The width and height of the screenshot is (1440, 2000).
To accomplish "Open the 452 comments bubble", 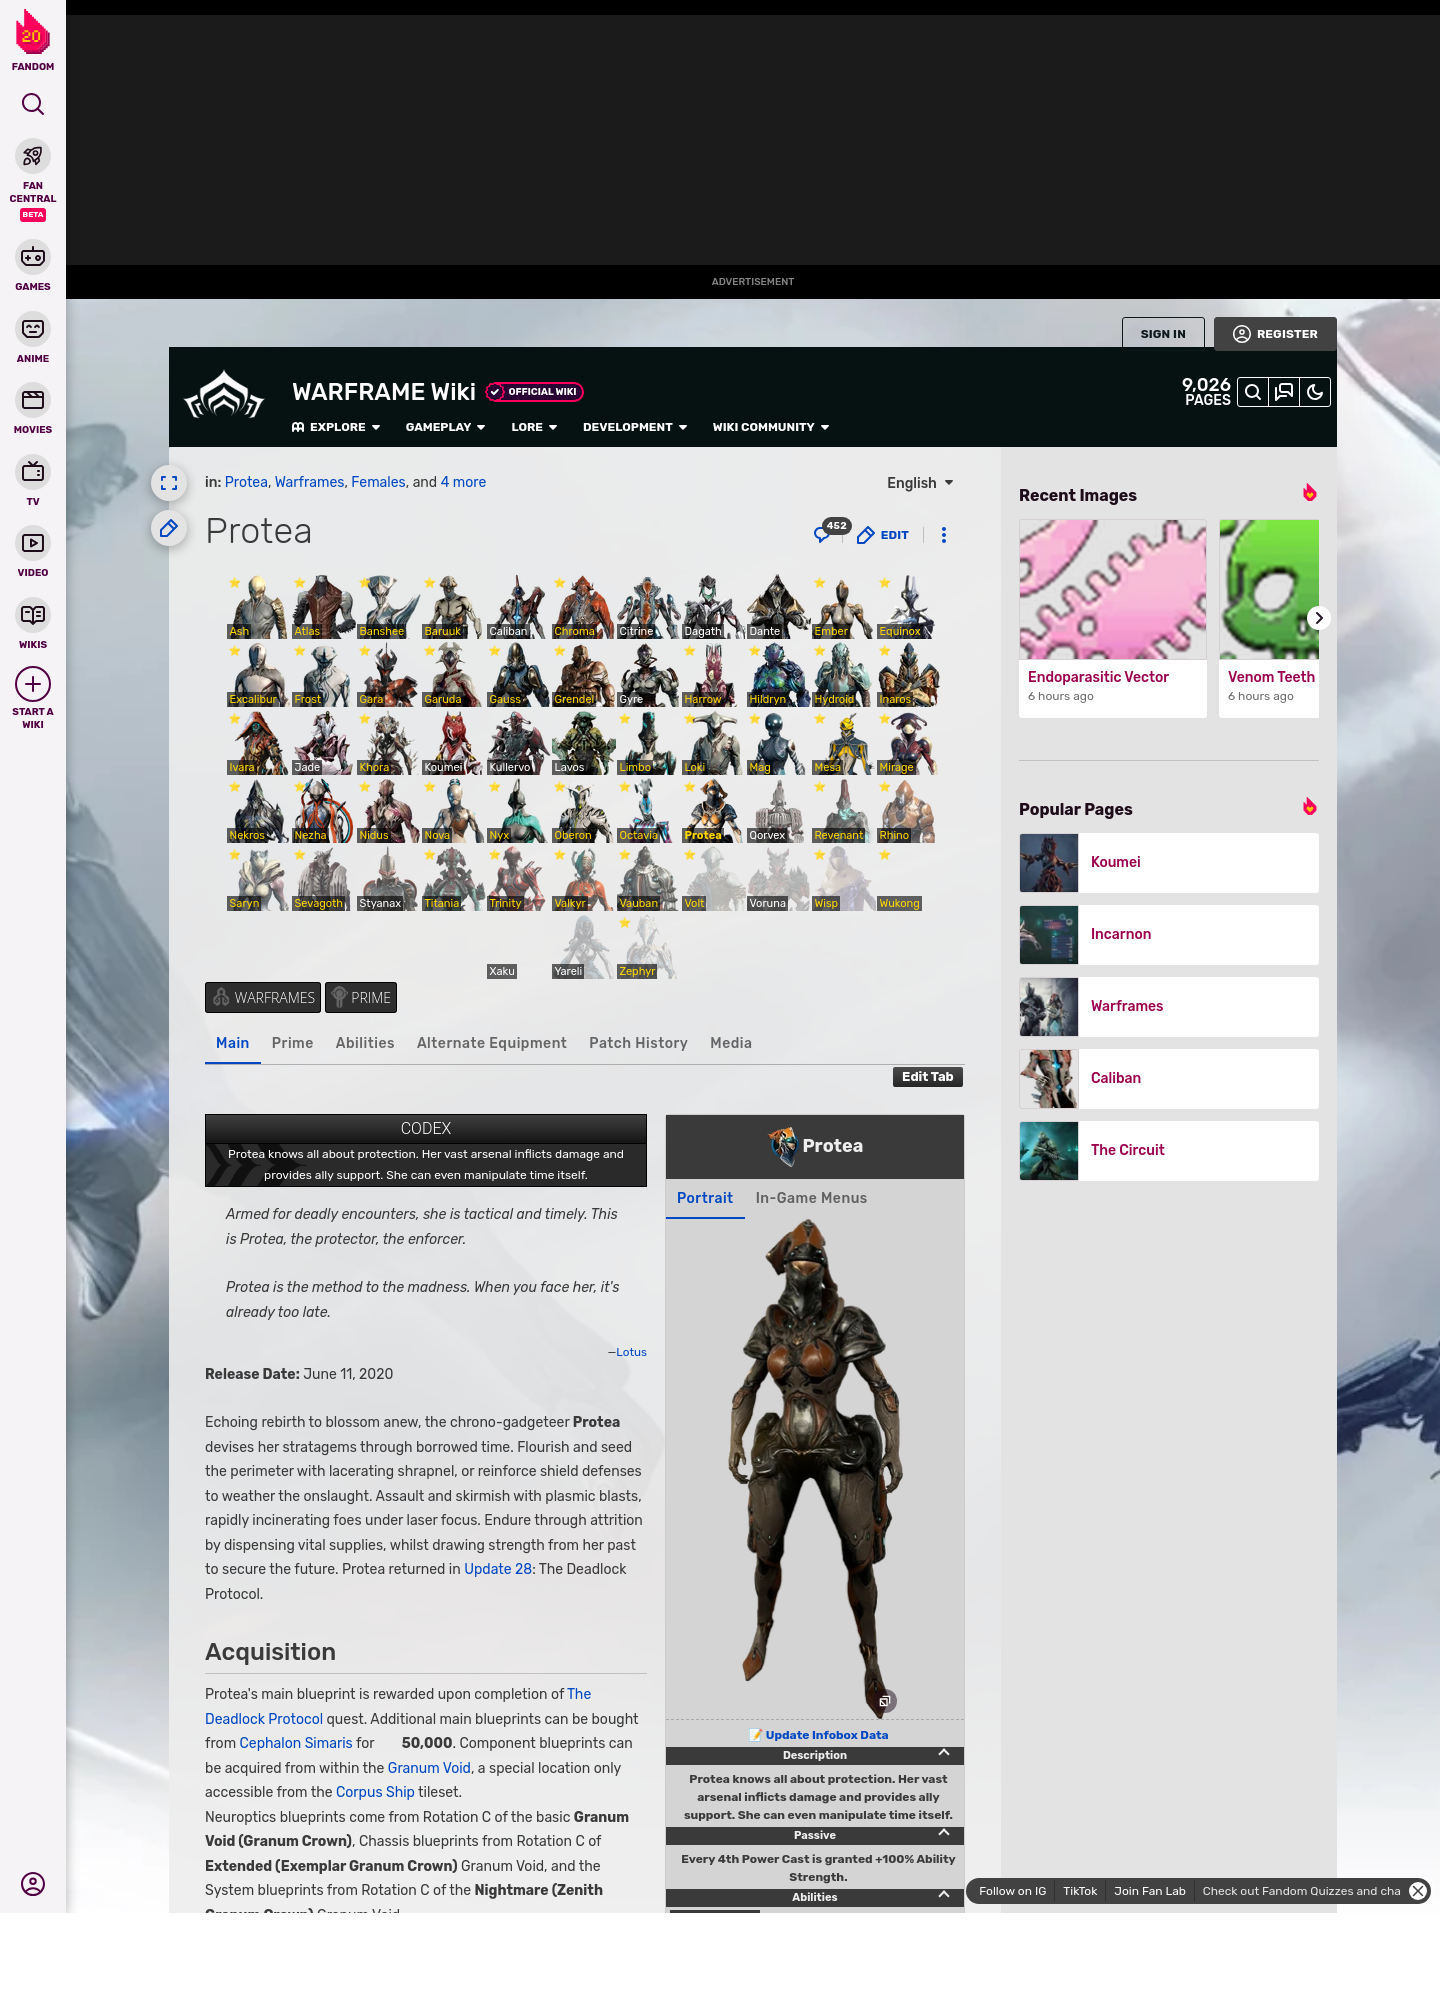I will pos(830,531).
